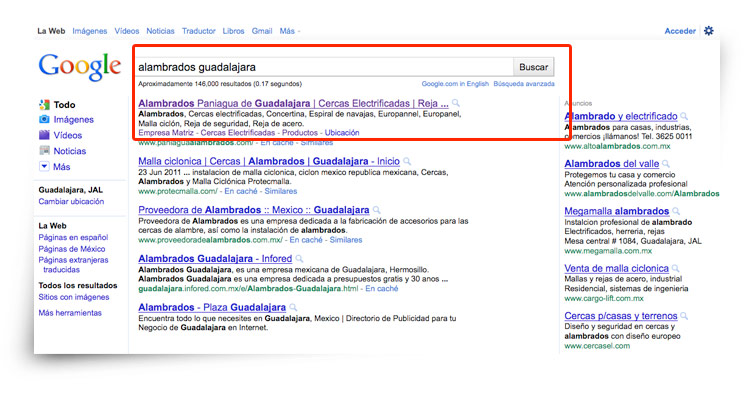Switch to Imágenes in top navigation
Screen dimensions: 749x395
pyautogui.click(x=90, y=31)
